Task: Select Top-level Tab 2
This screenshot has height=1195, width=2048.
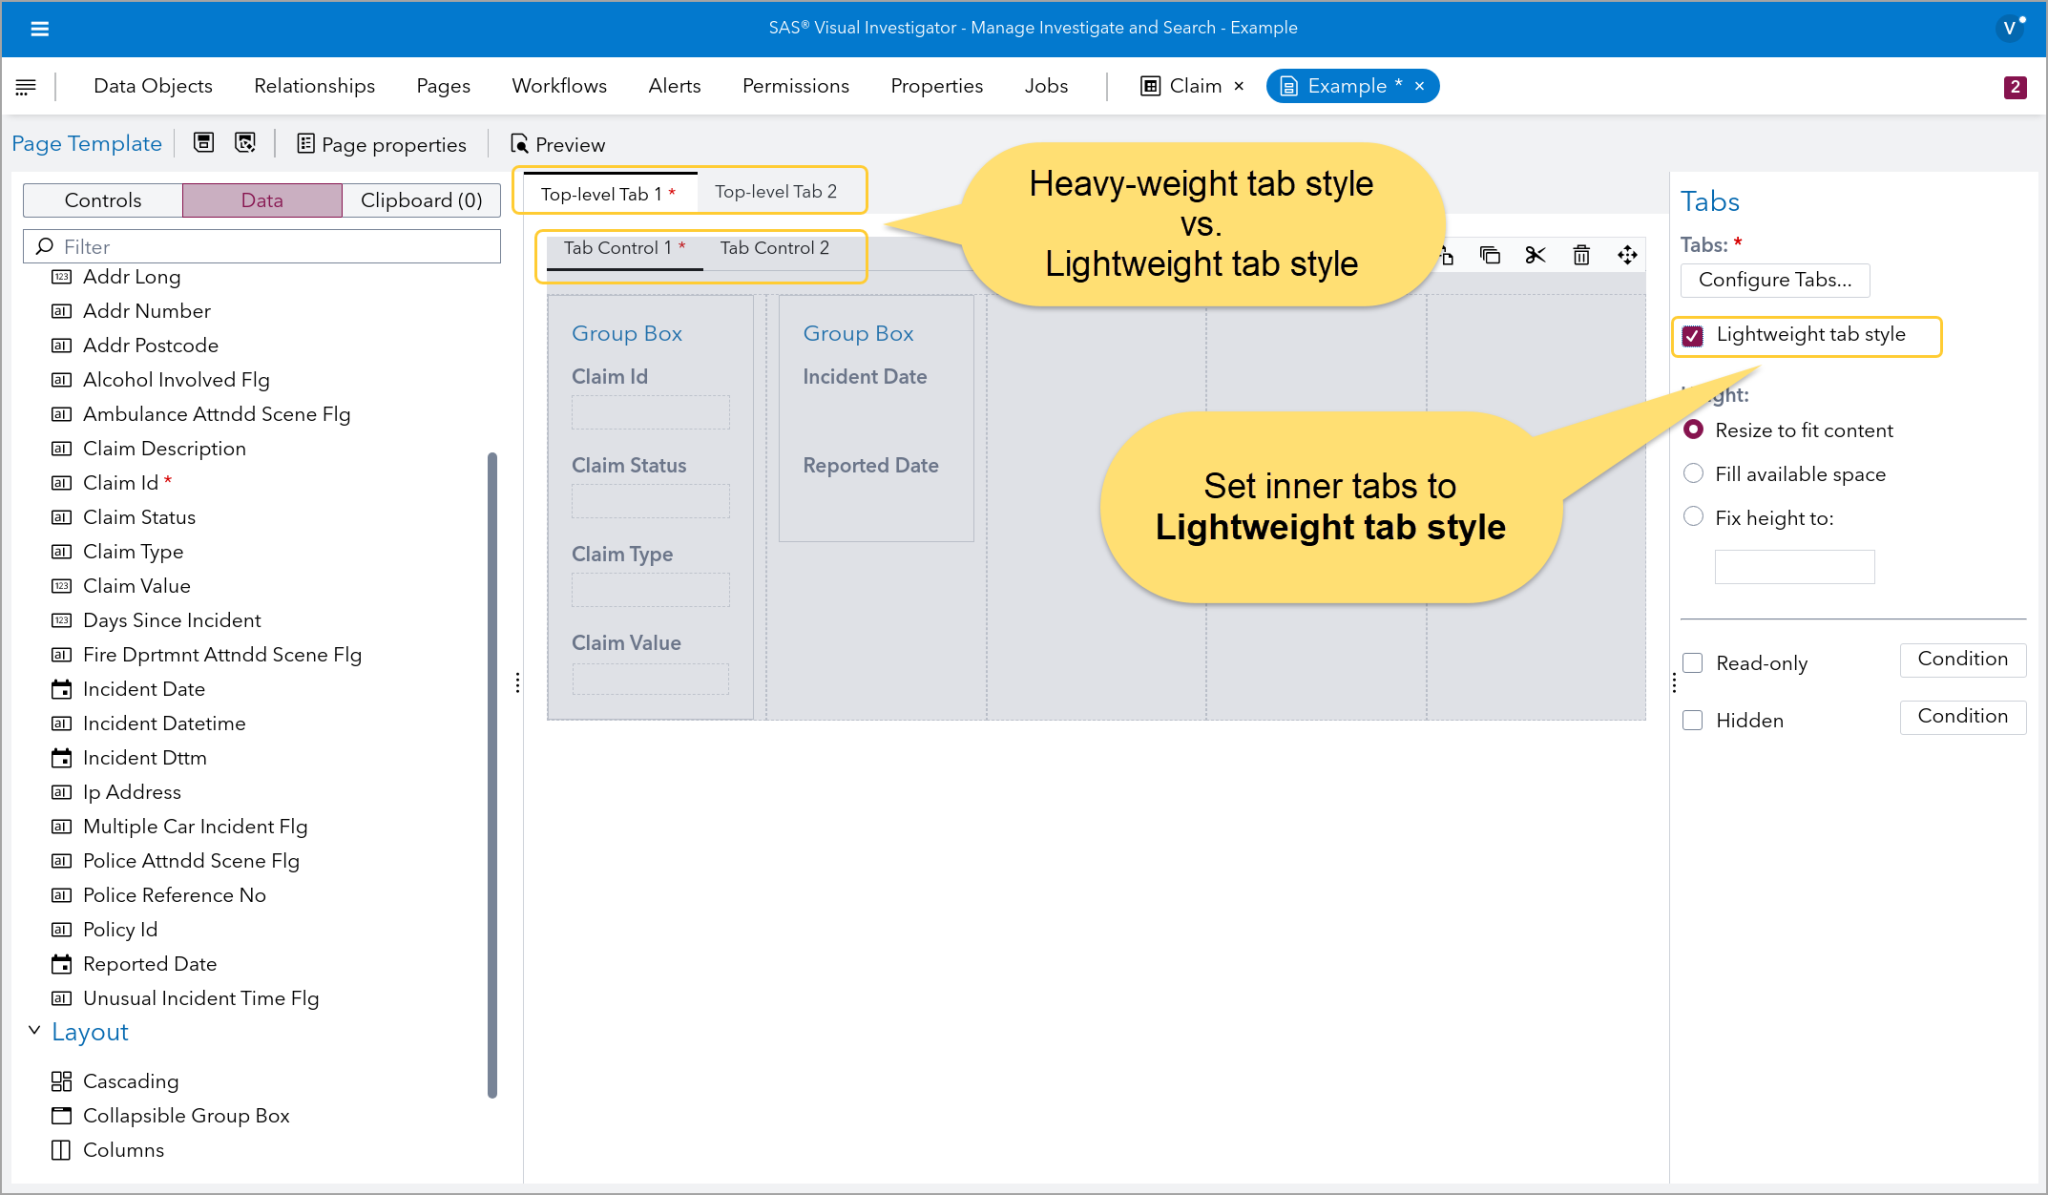Action: (776, 192)
